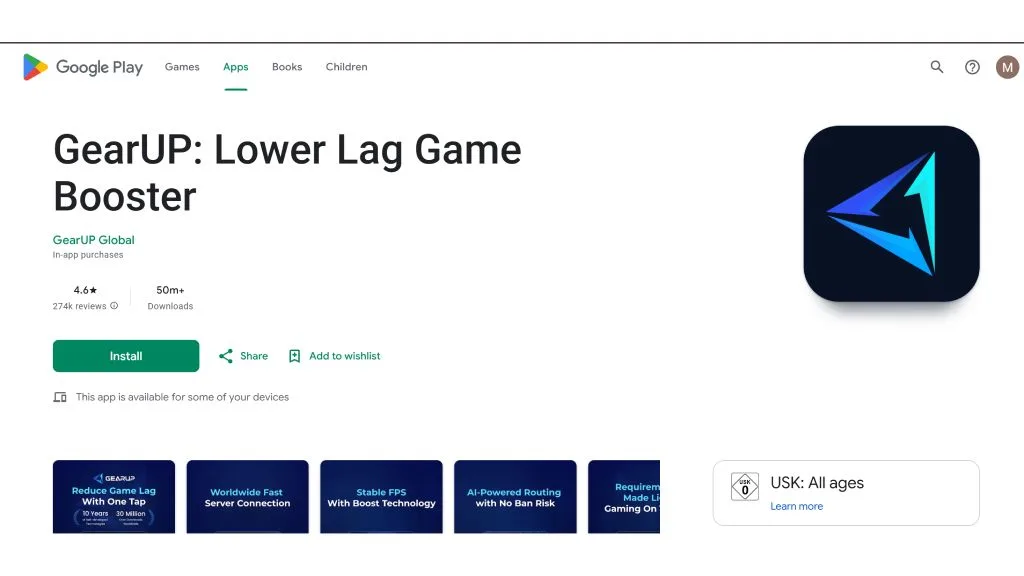Image resolution: width=1024 pixels, height=576 pixels.
Task: Select the Apps tab
Action: coord(236,67)
